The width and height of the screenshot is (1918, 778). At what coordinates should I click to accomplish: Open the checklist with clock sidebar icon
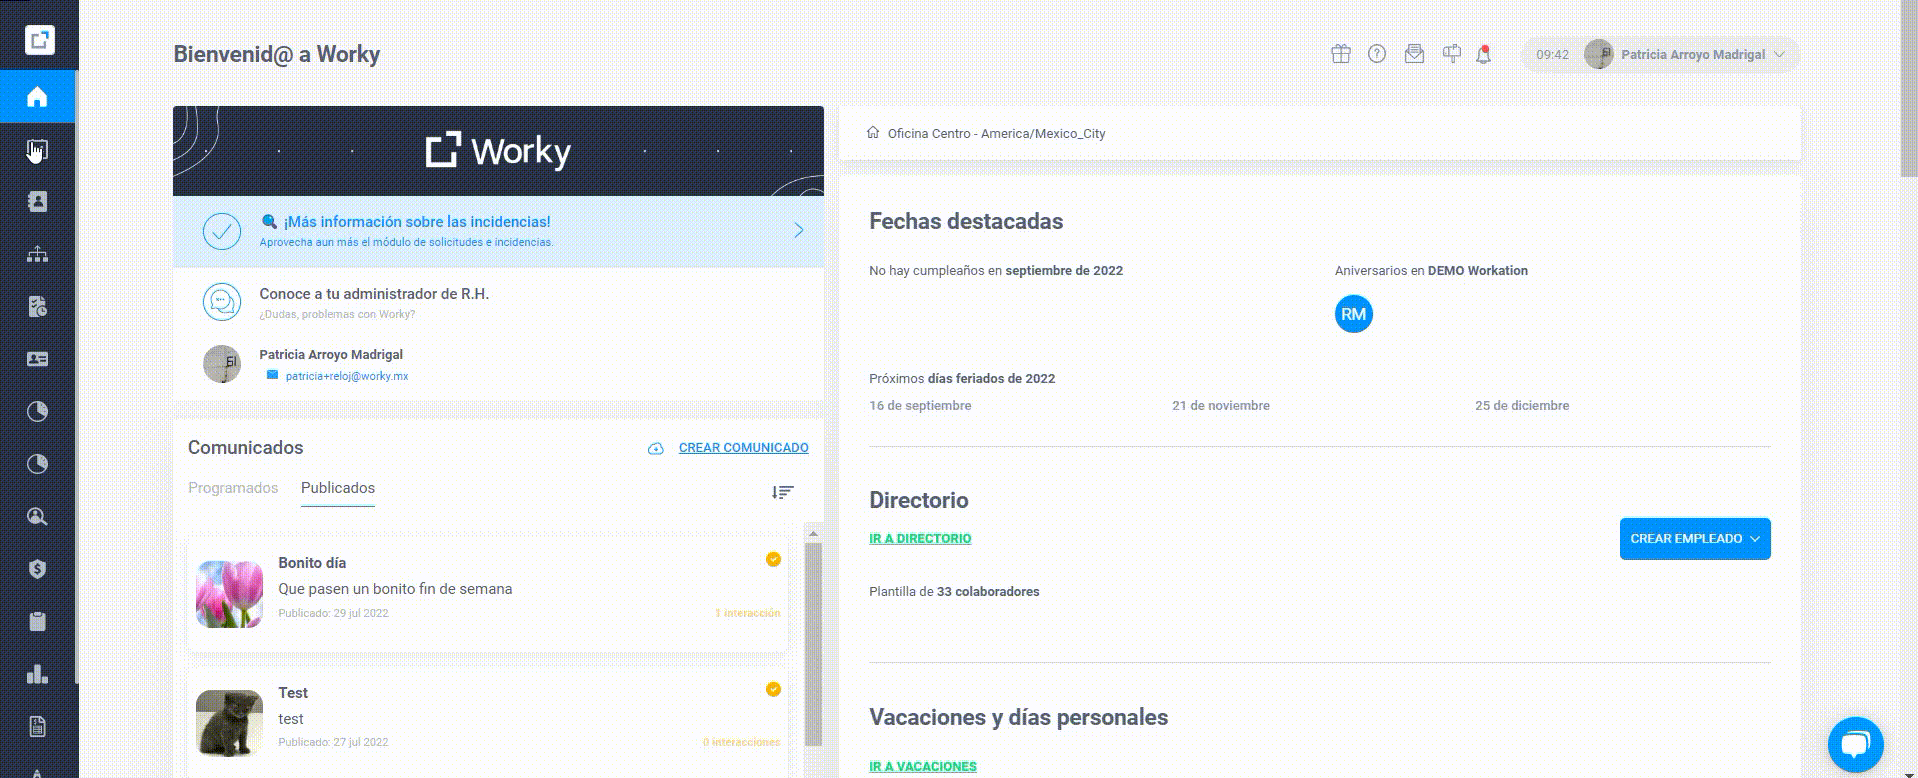pyautogui.click(x=37, y=307)
